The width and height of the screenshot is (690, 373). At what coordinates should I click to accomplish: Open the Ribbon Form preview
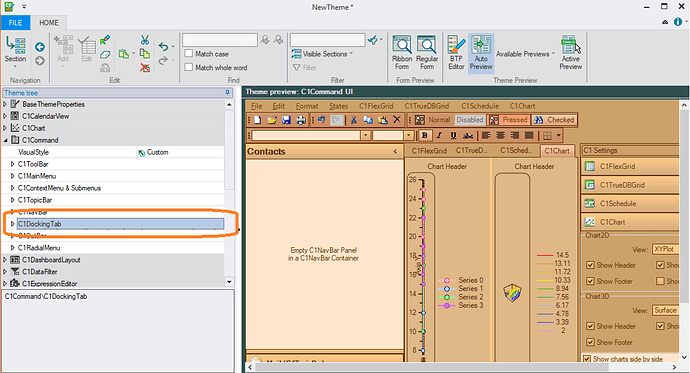click(402, 53)
